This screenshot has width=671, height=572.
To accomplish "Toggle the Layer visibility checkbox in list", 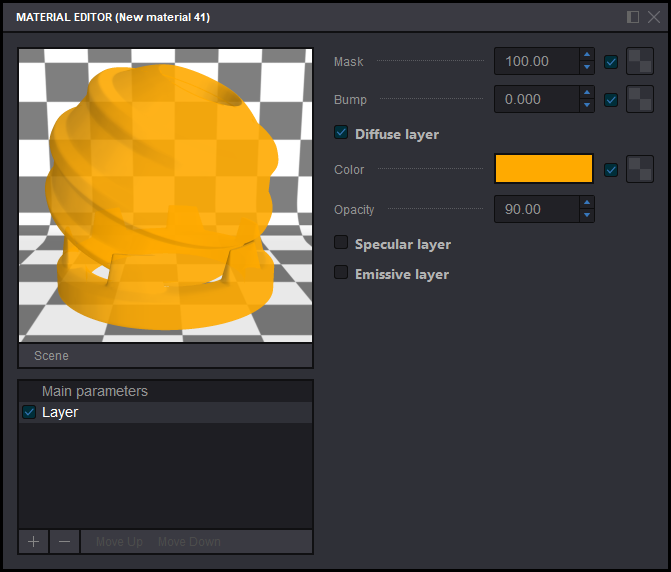I will coord(29,412).
